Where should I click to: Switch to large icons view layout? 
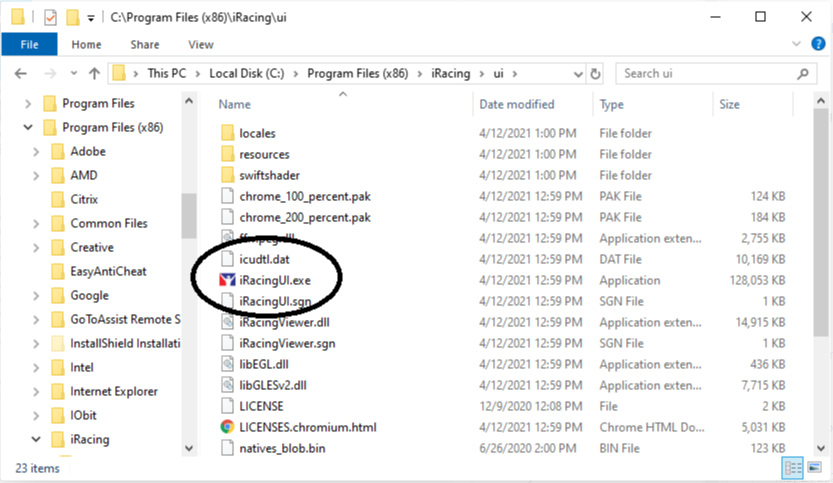pos(814,468)
